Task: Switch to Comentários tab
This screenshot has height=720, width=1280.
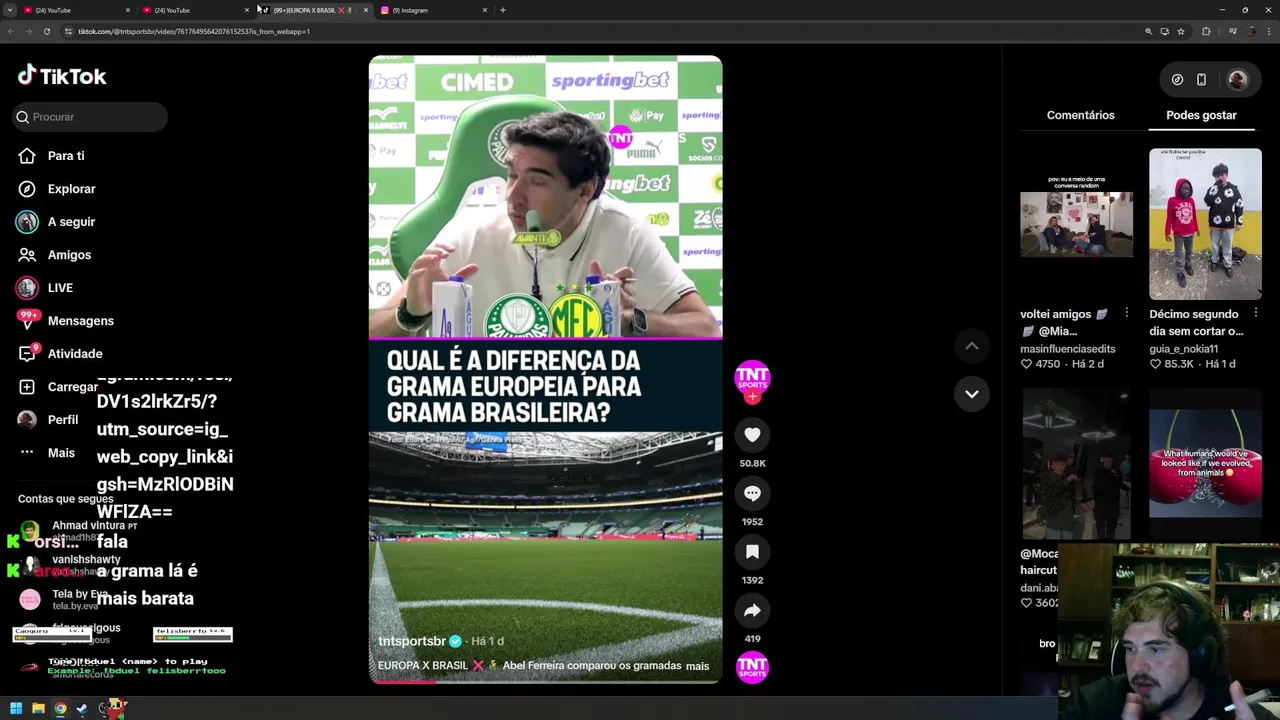Action: click(1080, 115)
